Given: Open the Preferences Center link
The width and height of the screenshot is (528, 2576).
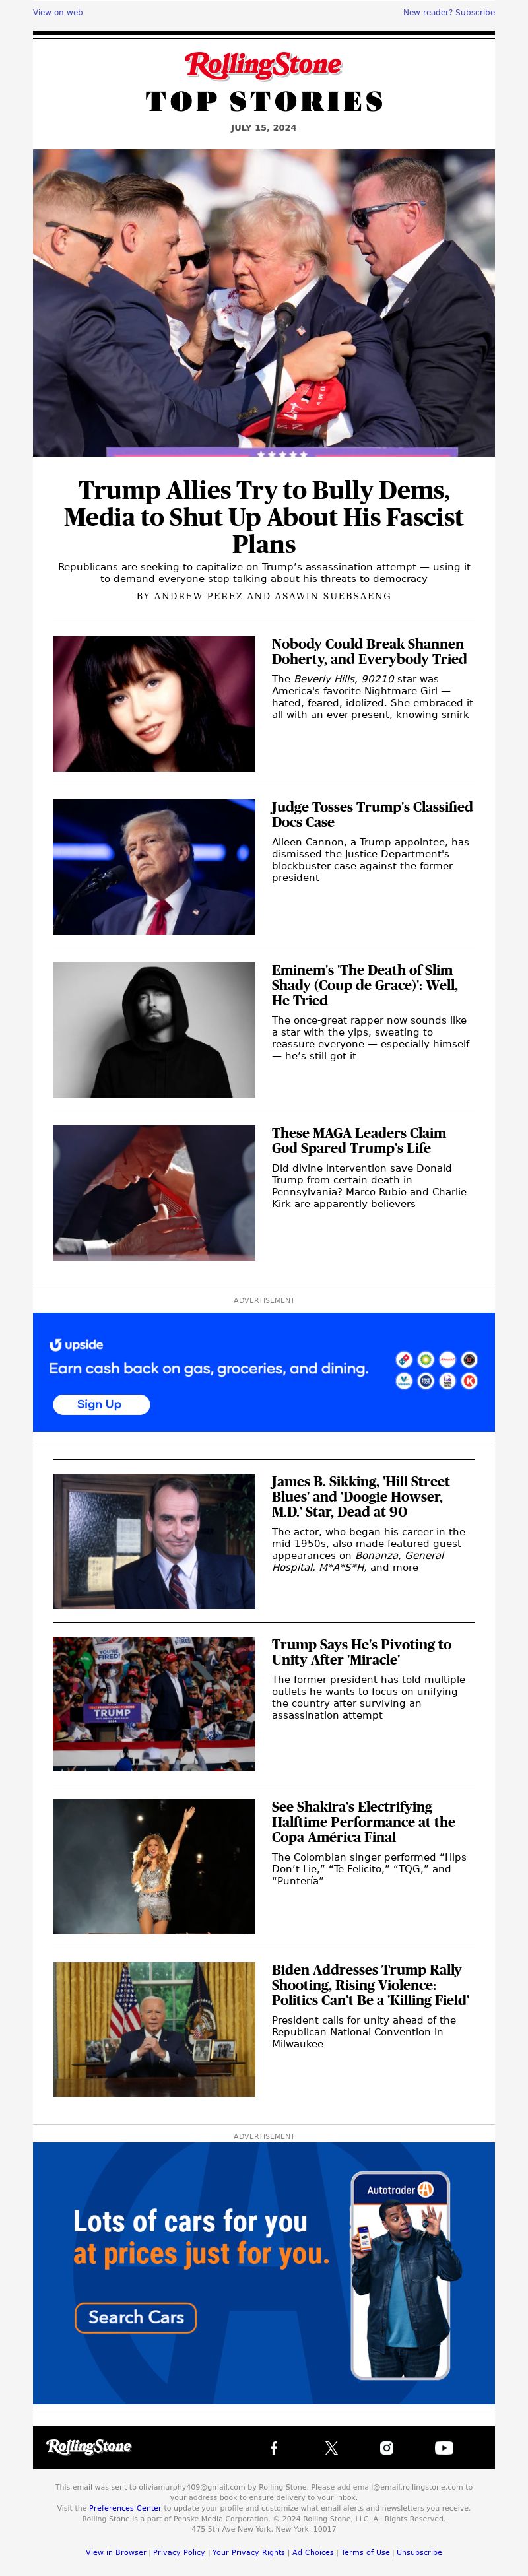Looking at the screenshot, I should click(x=125, y=2508).
